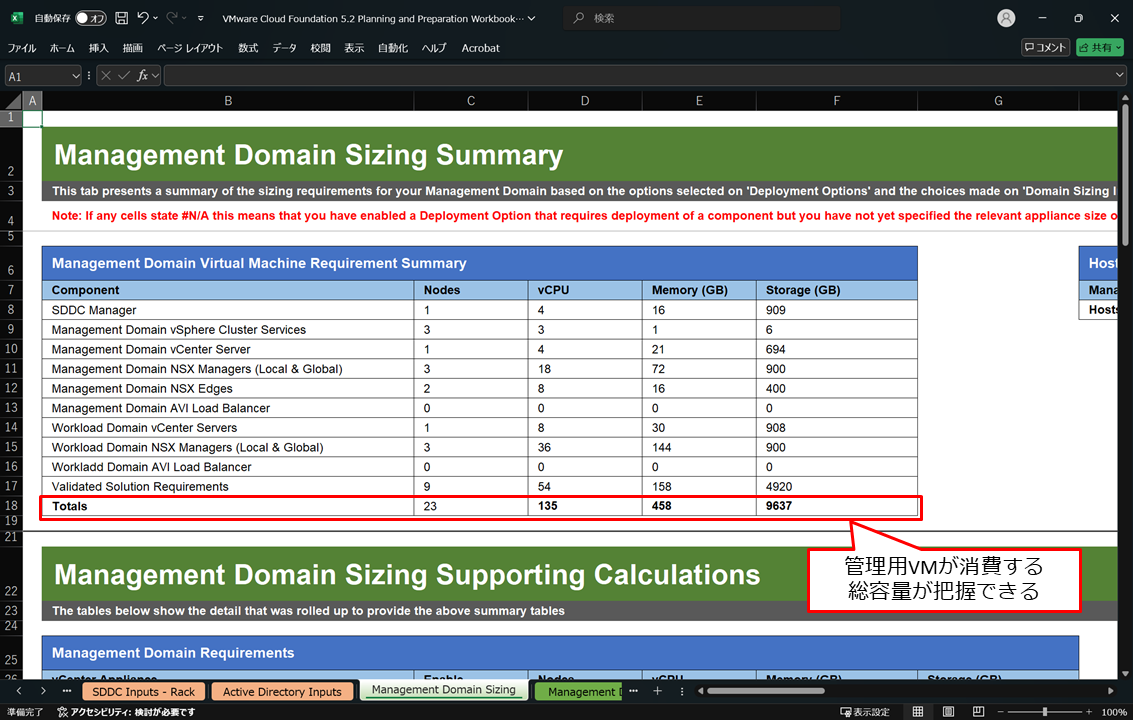Click the search box in title bar
This screenshot has height=720, width=1133.
tap(701, 18)
